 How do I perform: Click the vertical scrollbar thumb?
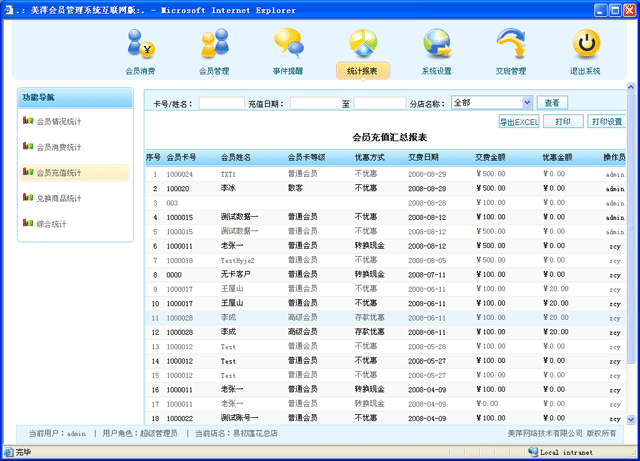tap(631, 228)
